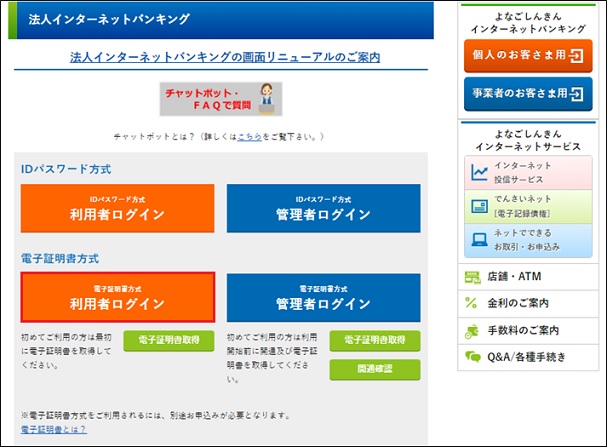Click the Internet Toushin service chart icon
This screenshot has width=607, height=447.
pyautogui.click(x=479, y=172)
